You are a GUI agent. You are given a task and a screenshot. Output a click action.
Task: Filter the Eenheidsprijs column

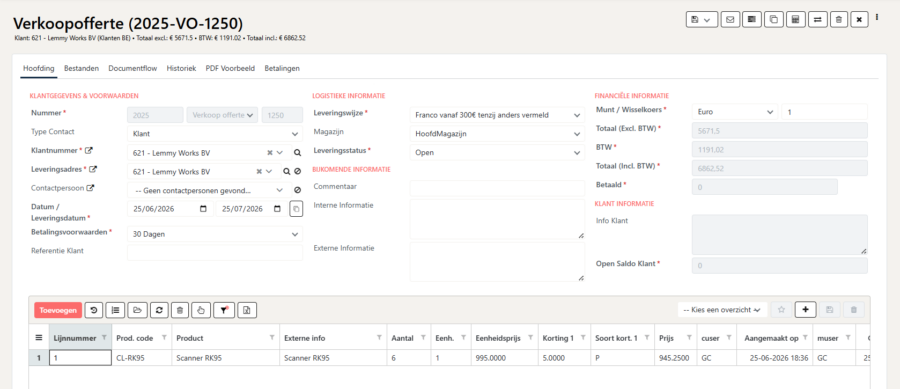click(530, 338)
